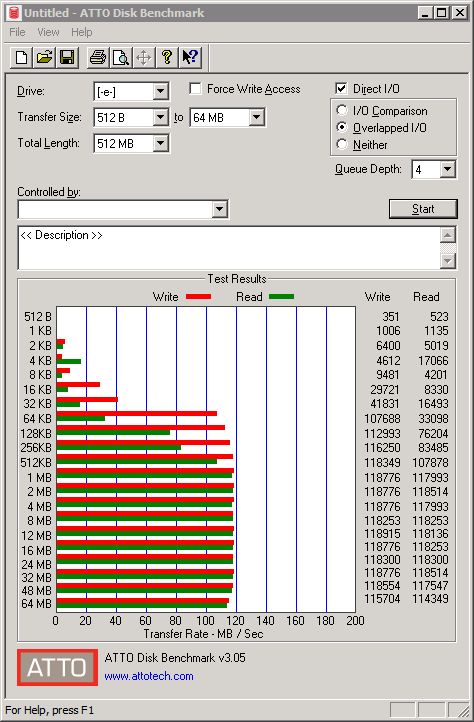Viewport: 474px width, 722px height.
Task: Open the File menu
Action: click(x=18, y=32)
